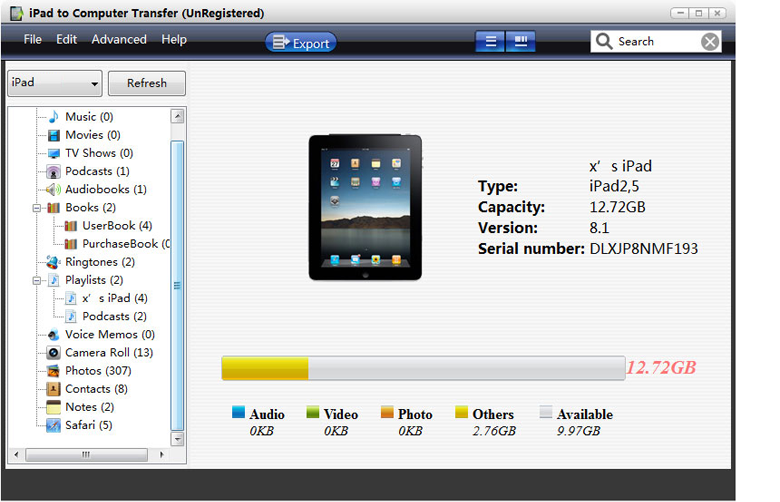Select the 'Music (0)' tree label
This screenshot has height=502, width=780.
pos(90,117)
